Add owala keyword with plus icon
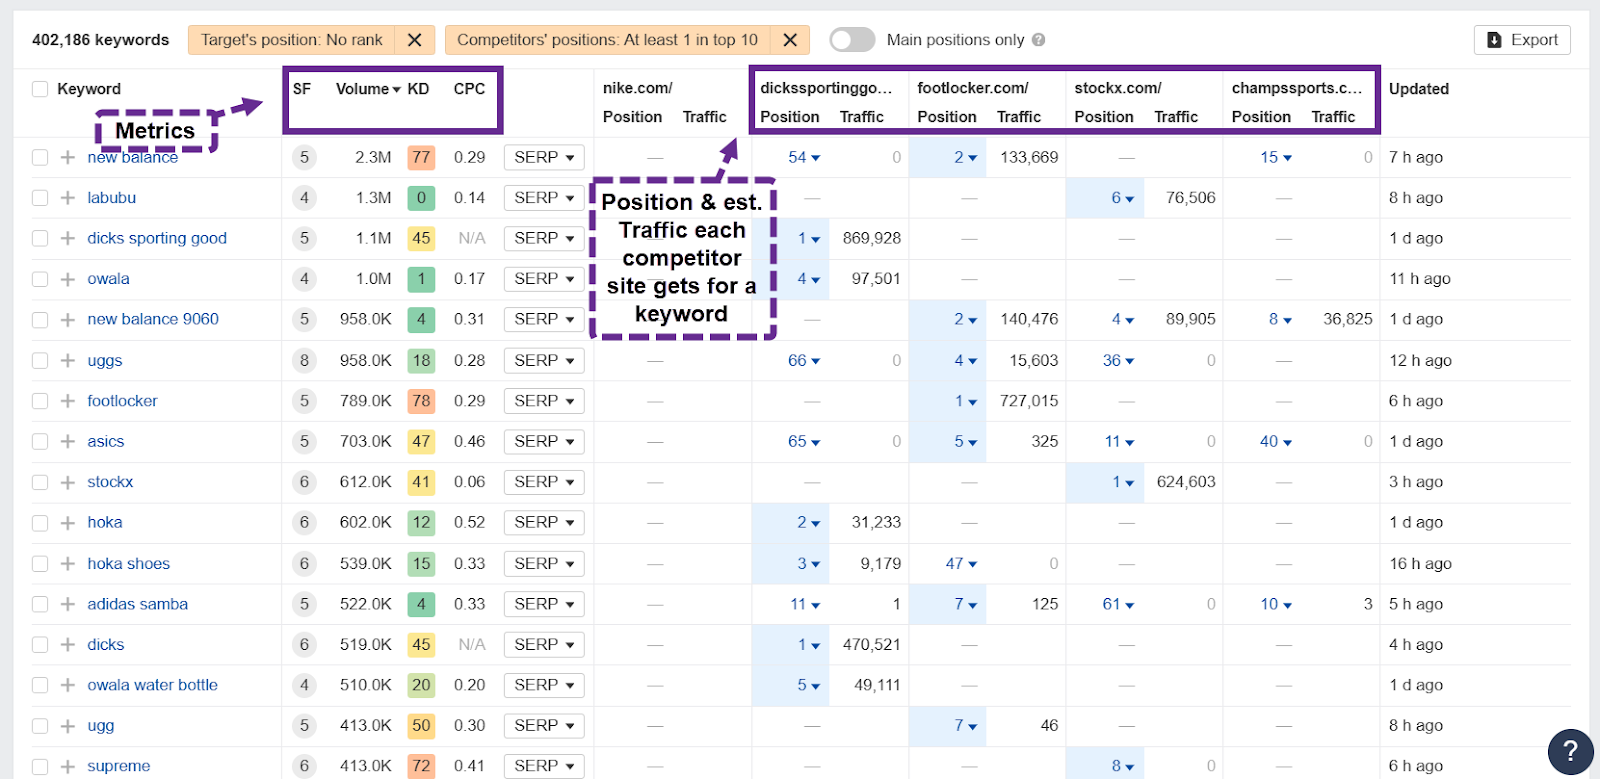This screenshot has width=1600, height=779. tap(68, 279)
